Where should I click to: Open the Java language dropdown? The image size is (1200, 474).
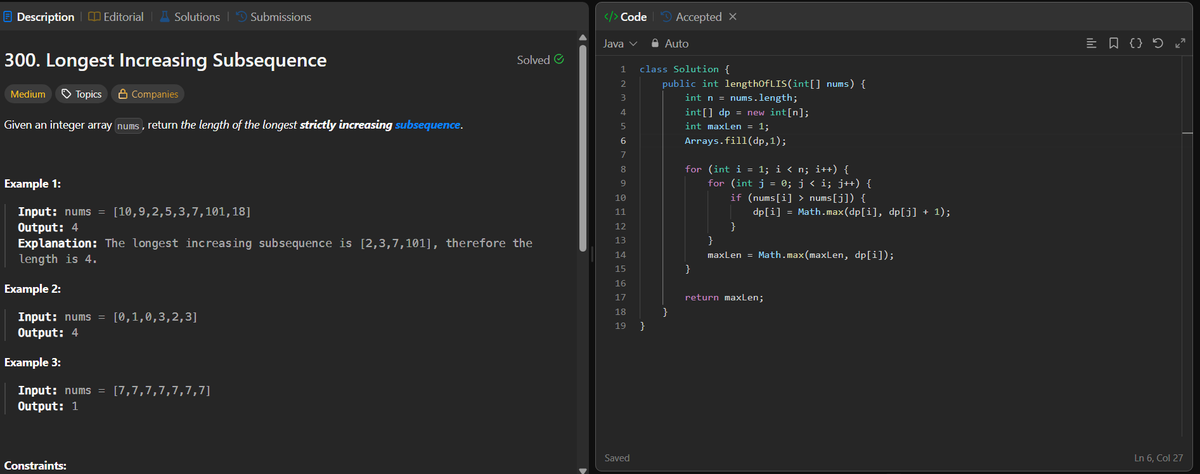pos(622,44)
